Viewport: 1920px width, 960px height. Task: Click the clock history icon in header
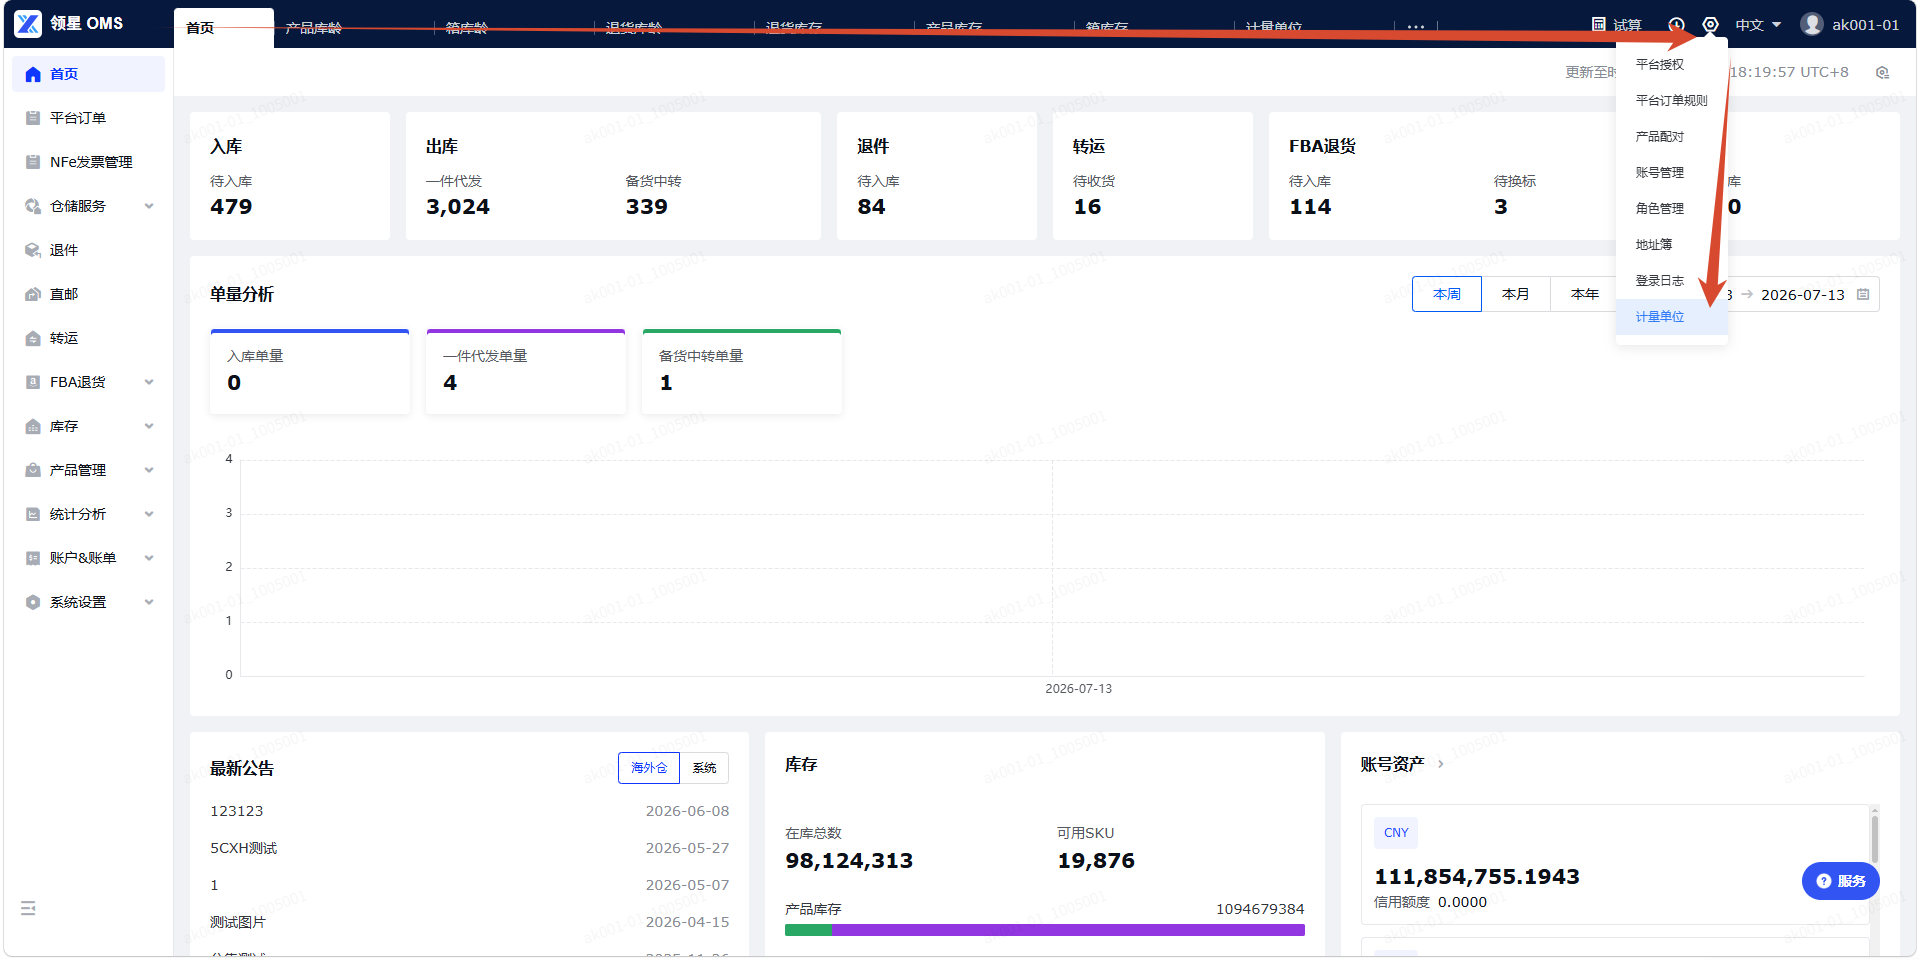pos(1677,25)
